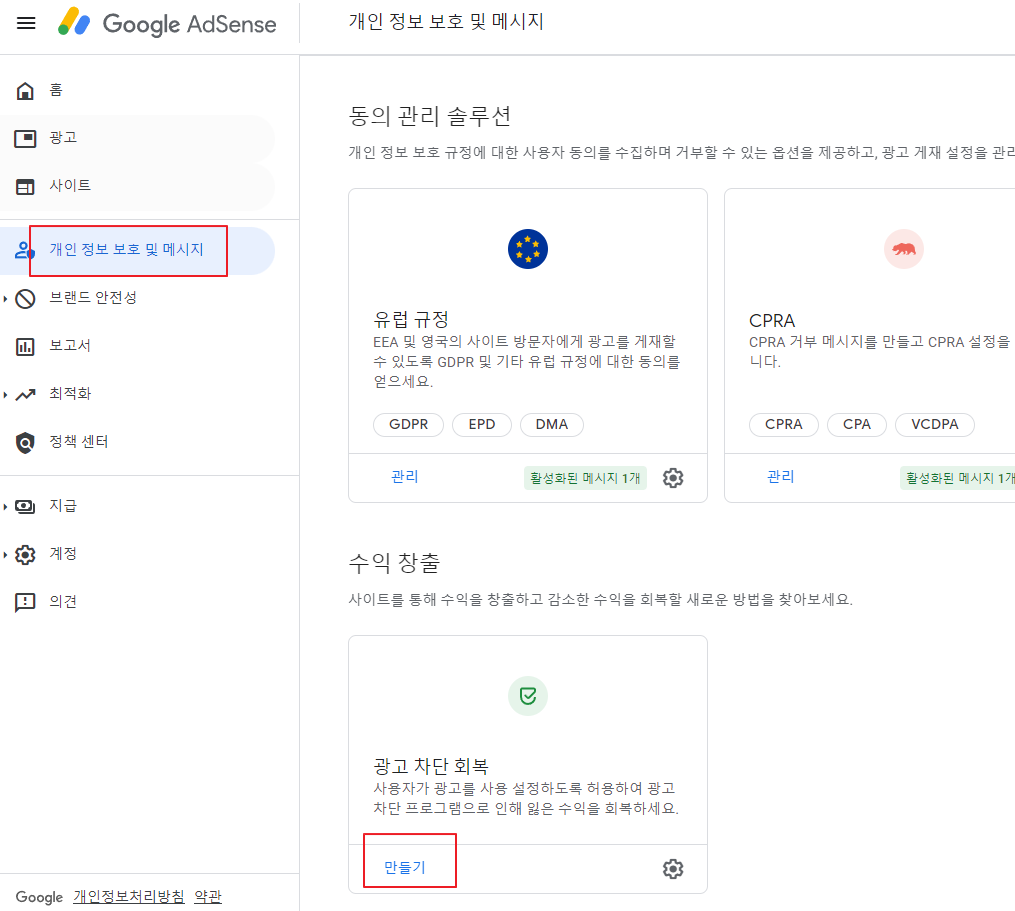Viewport: 1015px width, 911px height.
Task: Open the 유럽 규정 settings gear
Action: [673, 478]
